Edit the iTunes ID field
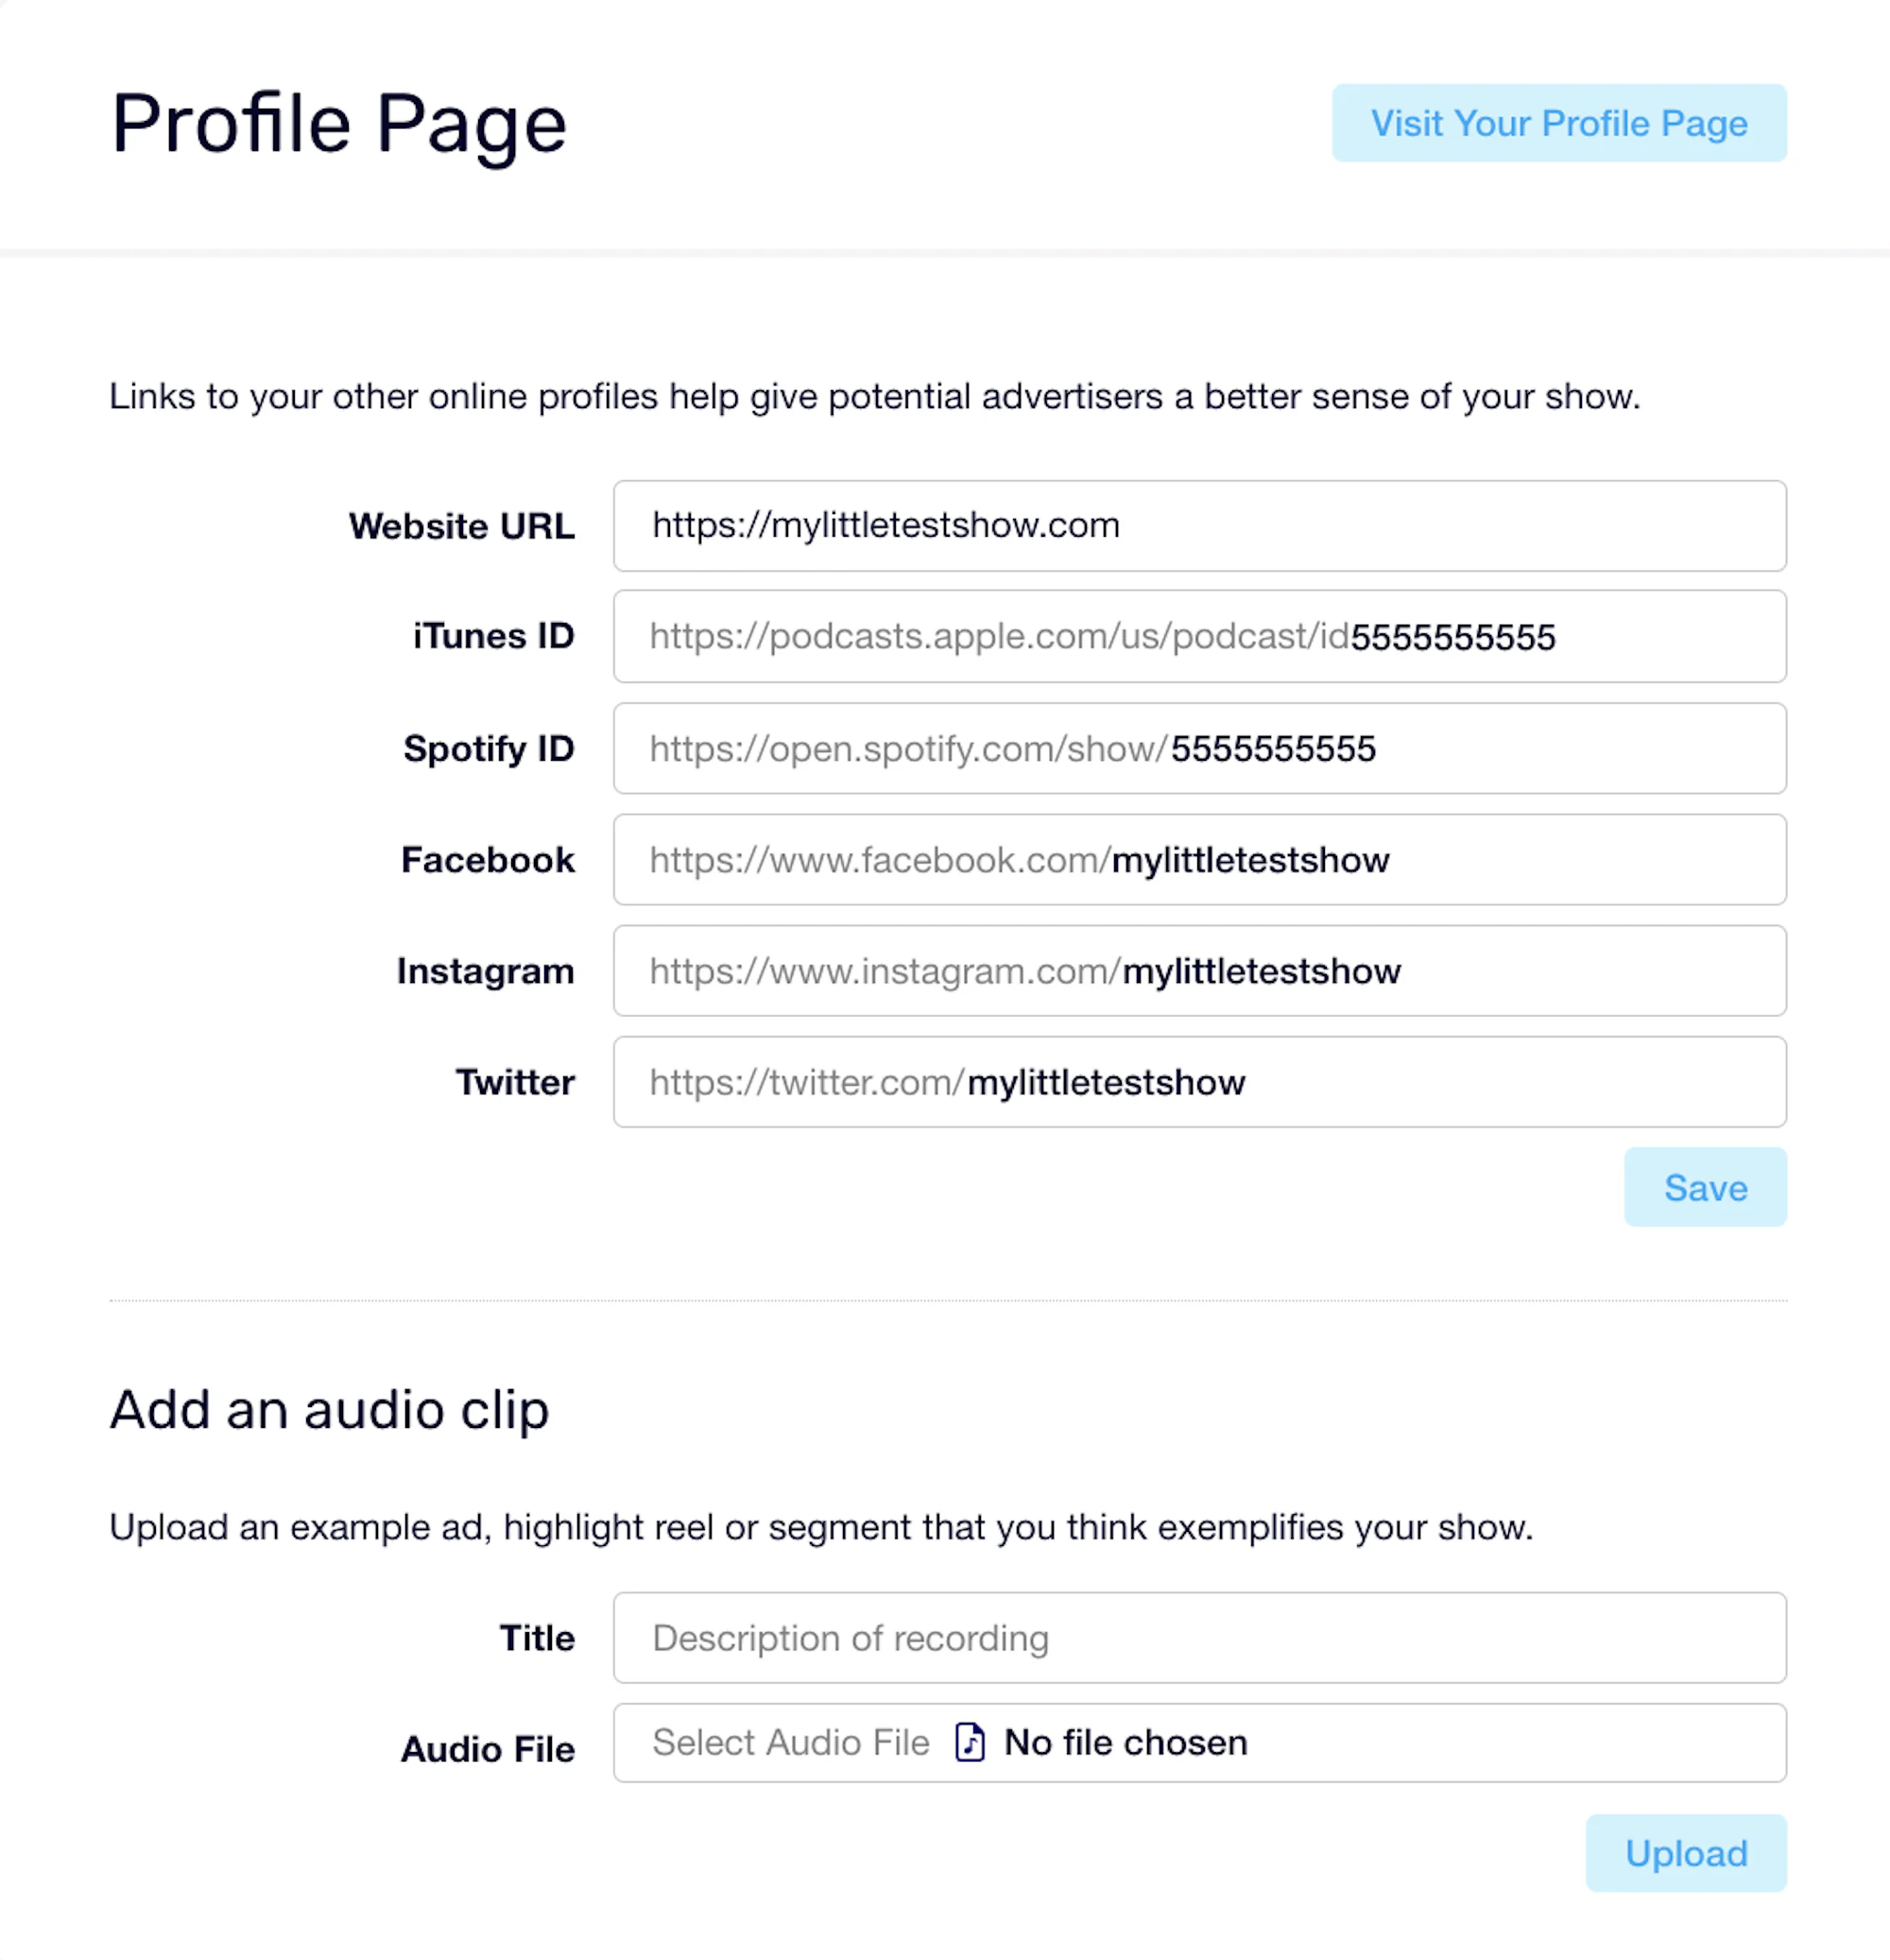Screen dimensions: 1890x1960 tap(1199, 636)
